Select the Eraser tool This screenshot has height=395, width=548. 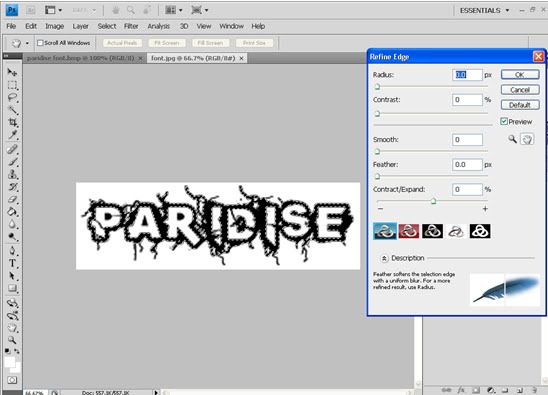(x=12, y=199)
